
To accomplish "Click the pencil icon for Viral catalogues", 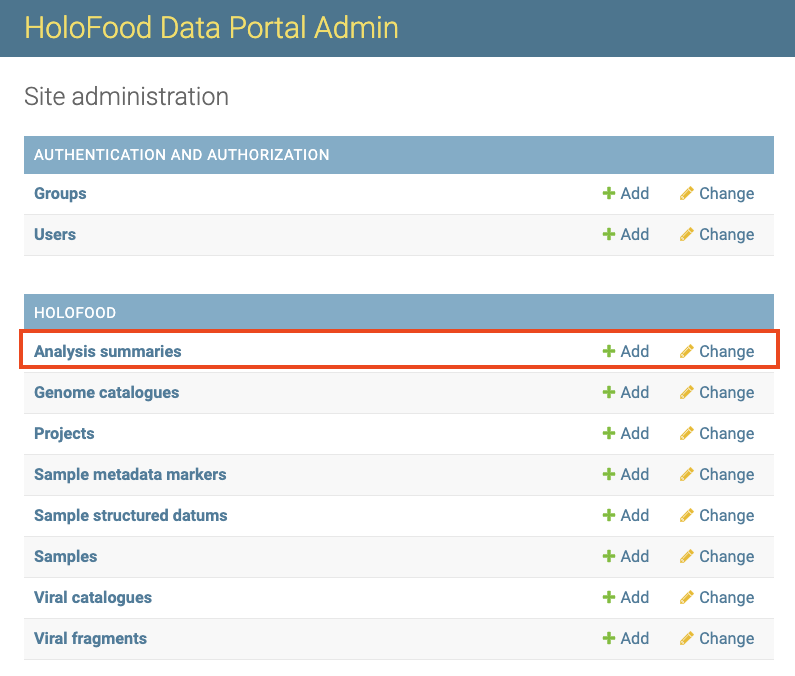I will pyautogui.click(x=686, y=597).
